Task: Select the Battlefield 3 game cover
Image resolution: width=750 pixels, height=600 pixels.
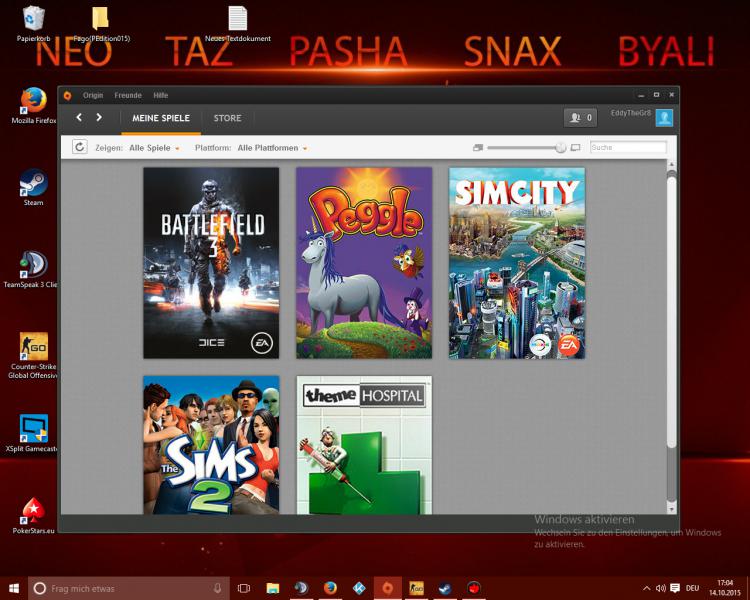Action: [x=211, y=262]
